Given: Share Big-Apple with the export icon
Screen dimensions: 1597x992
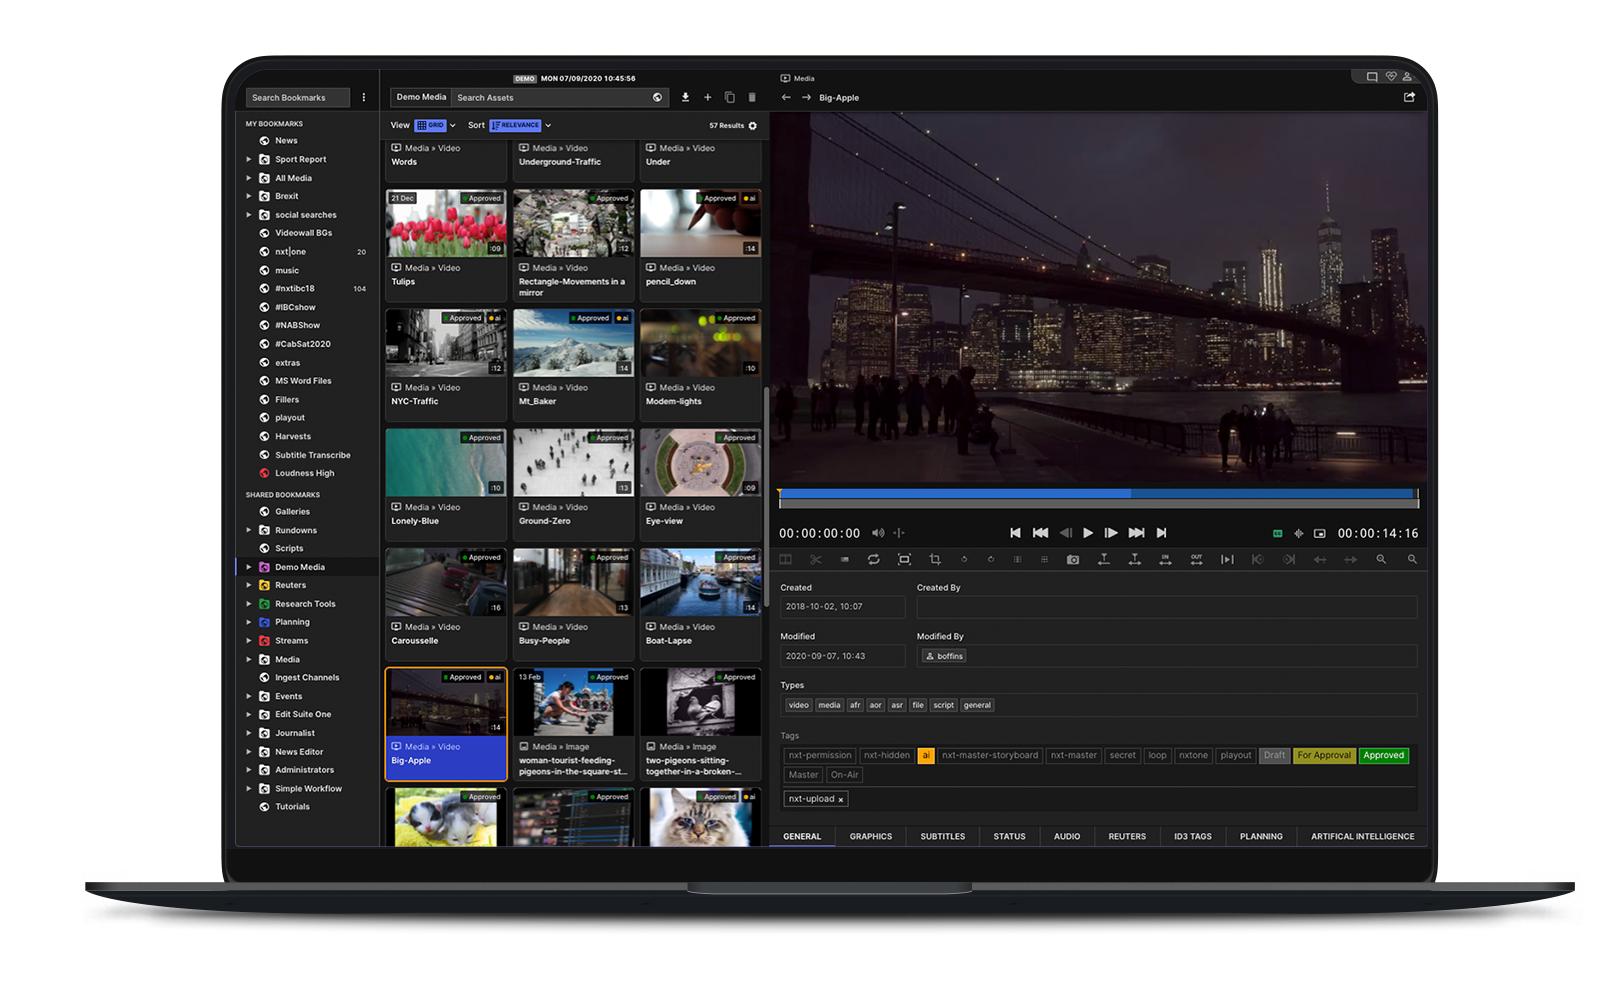Looking at the screenshot, I should (1409, 97).
